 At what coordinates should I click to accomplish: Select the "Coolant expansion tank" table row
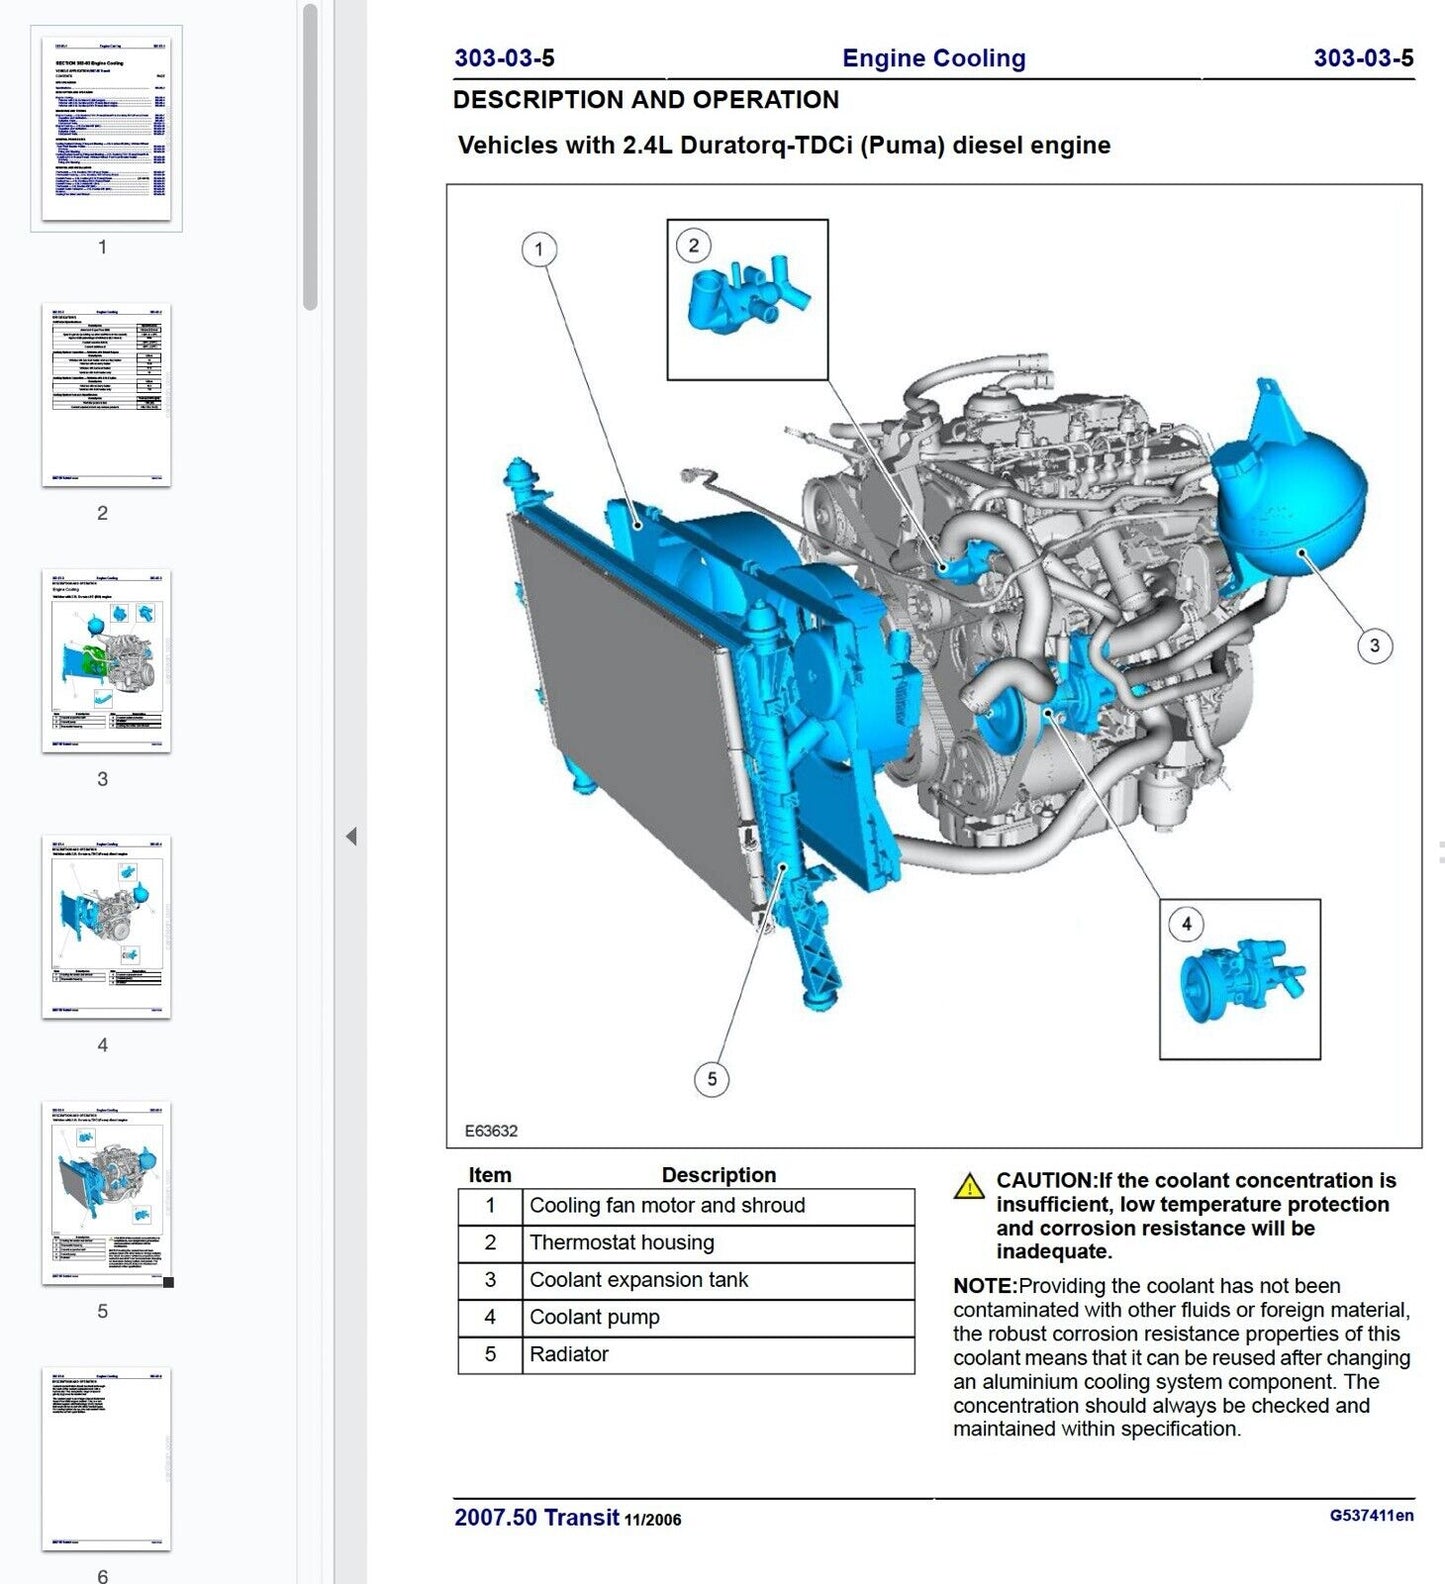(x=686, y=1280)
